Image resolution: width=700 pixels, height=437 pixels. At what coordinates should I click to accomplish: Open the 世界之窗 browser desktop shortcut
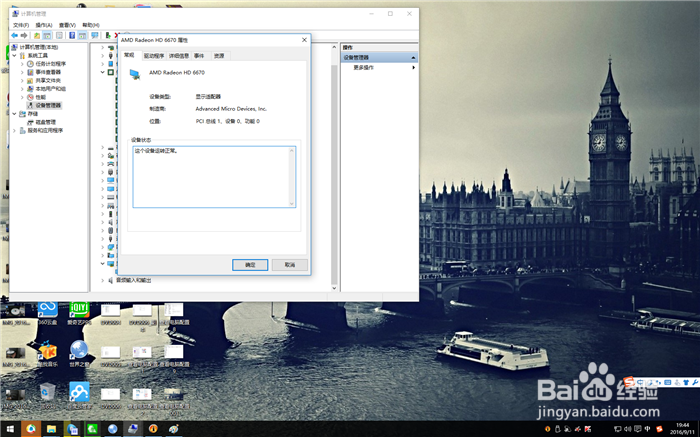(x=79, y=354)
